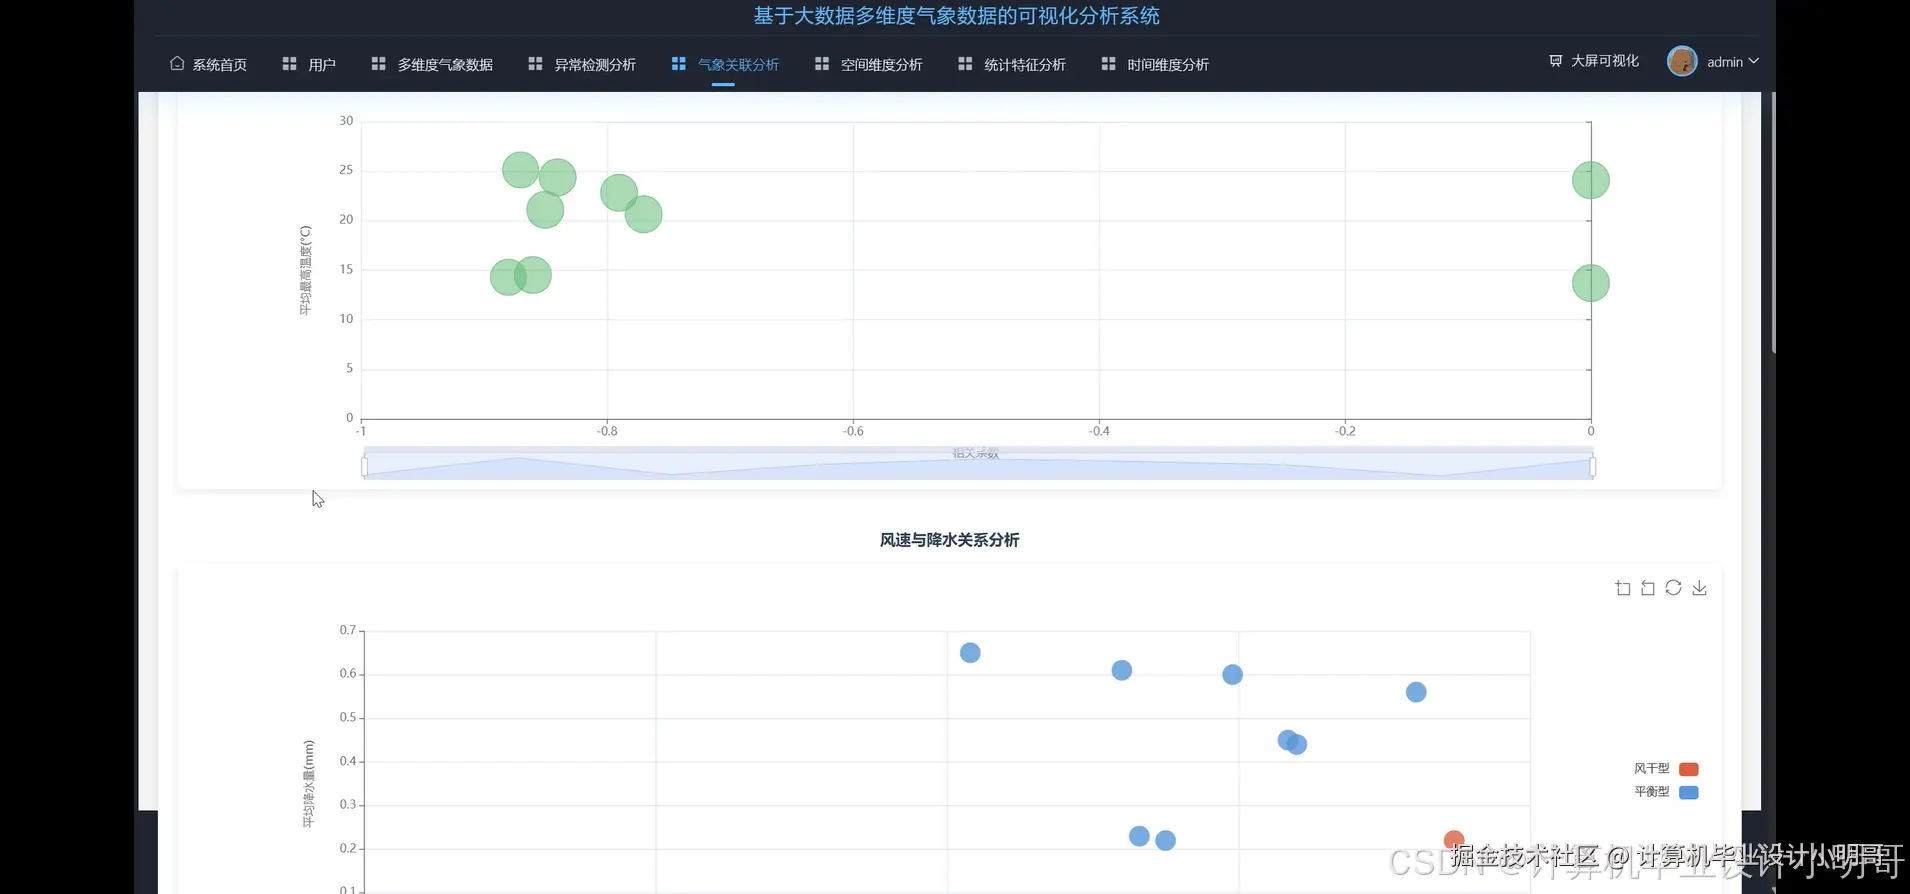The height and width of the screenshot is (894, 1910).
Task: Click the grid icon beside 空间维度分析
Action: point(822,64)
